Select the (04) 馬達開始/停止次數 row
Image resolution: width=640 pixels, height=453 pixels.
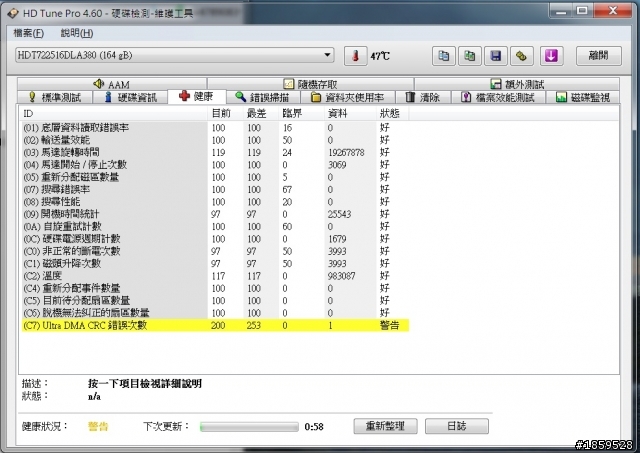[x=215, y=165]
